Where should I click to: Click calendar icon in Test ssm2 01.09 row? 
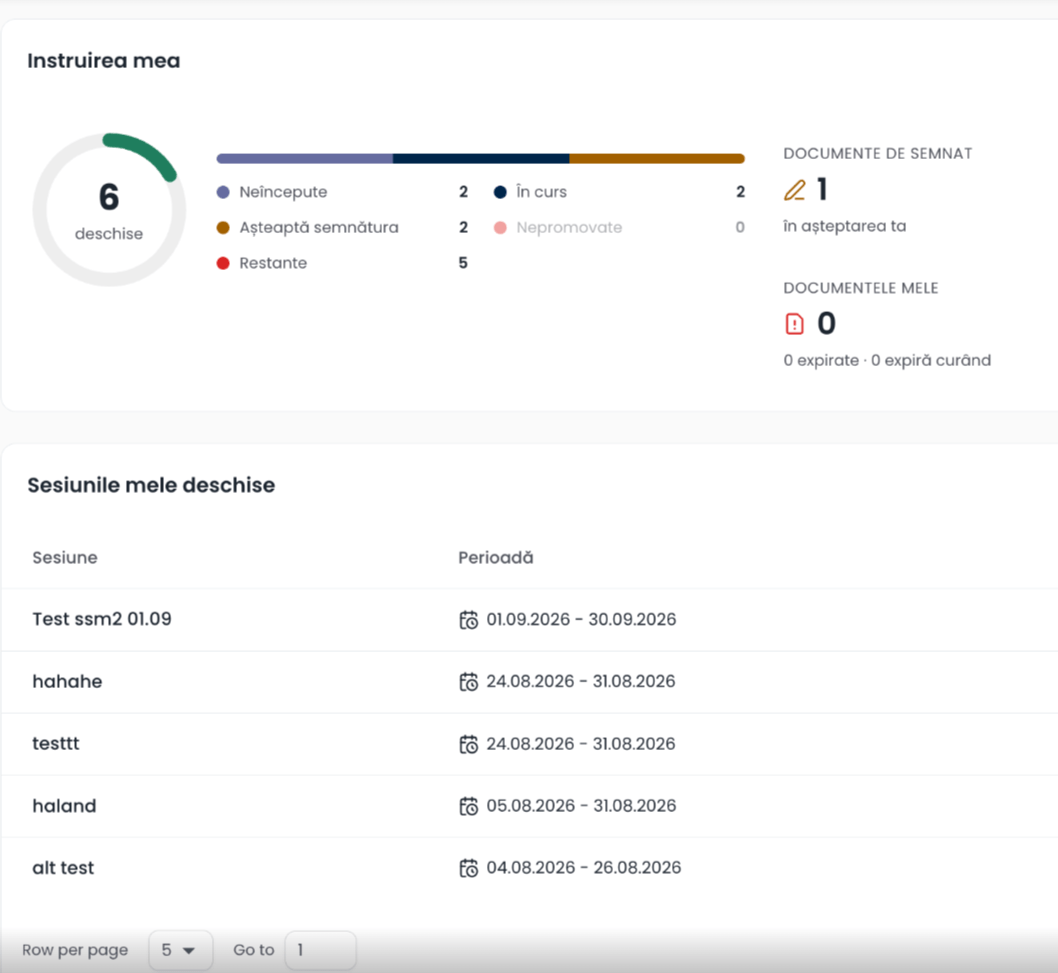468,619
